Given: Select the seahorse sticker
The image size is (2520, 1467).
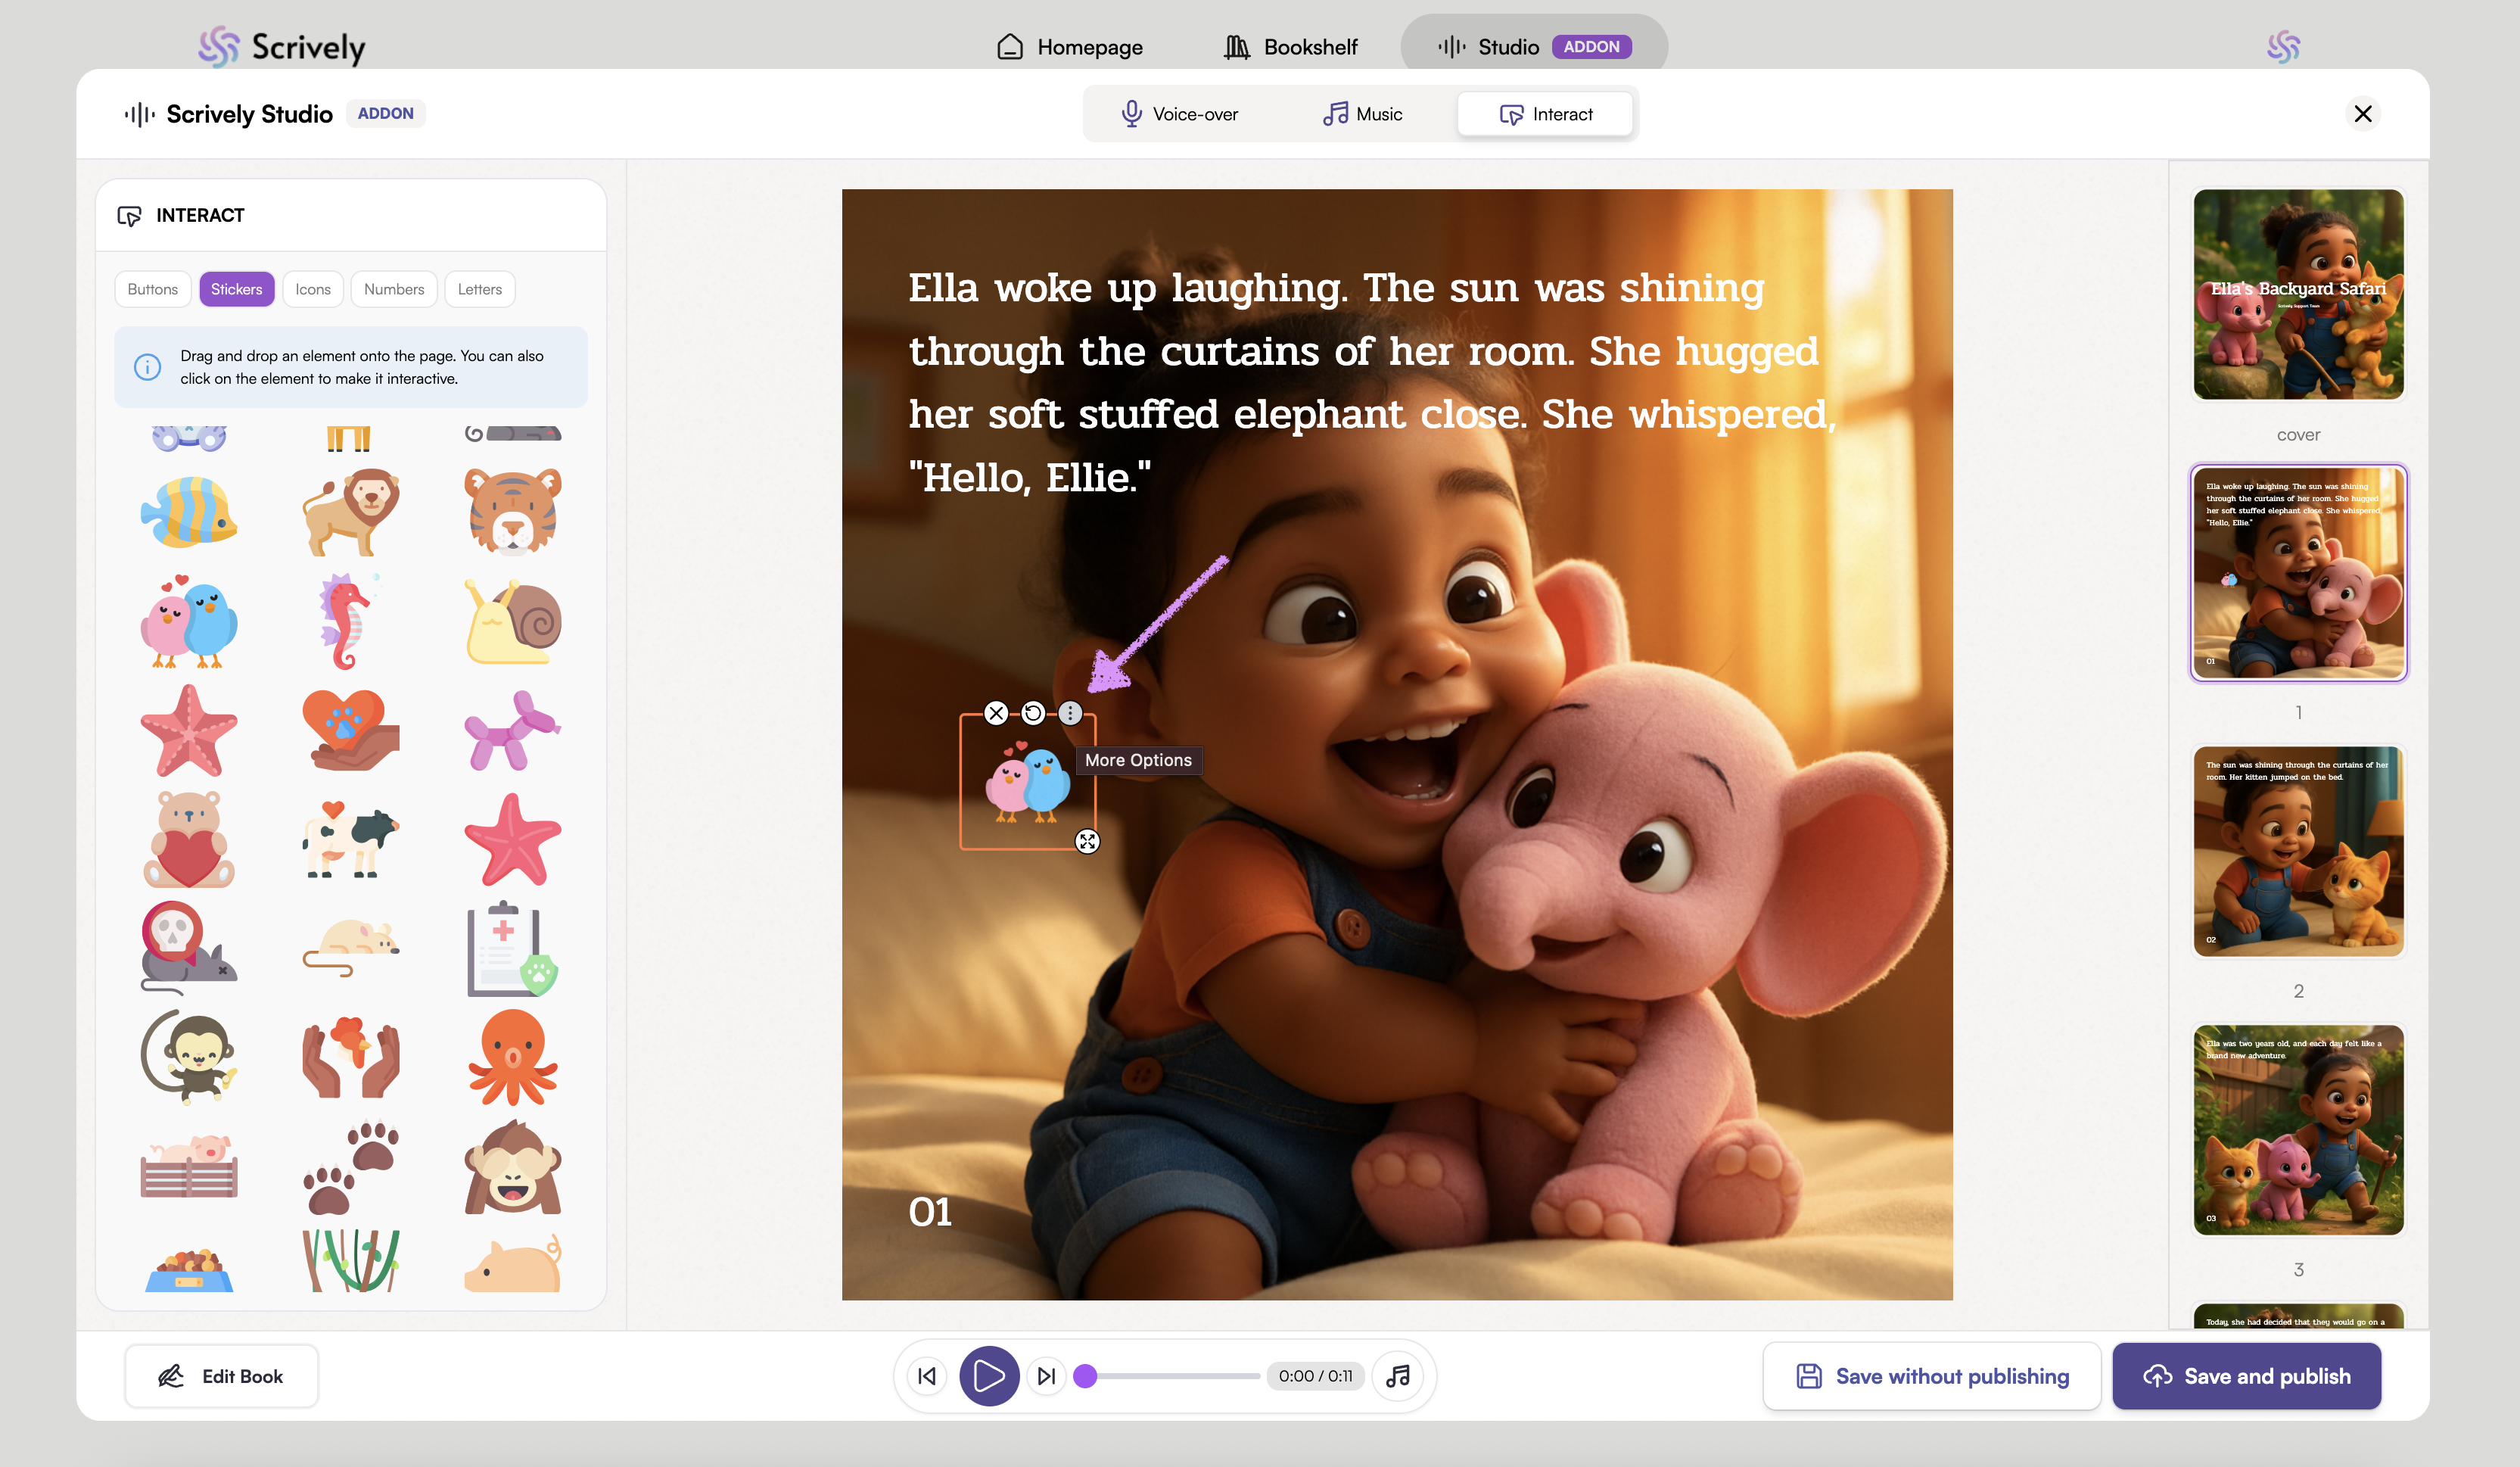Looking at the screenshot, I should tap(346, 622).
